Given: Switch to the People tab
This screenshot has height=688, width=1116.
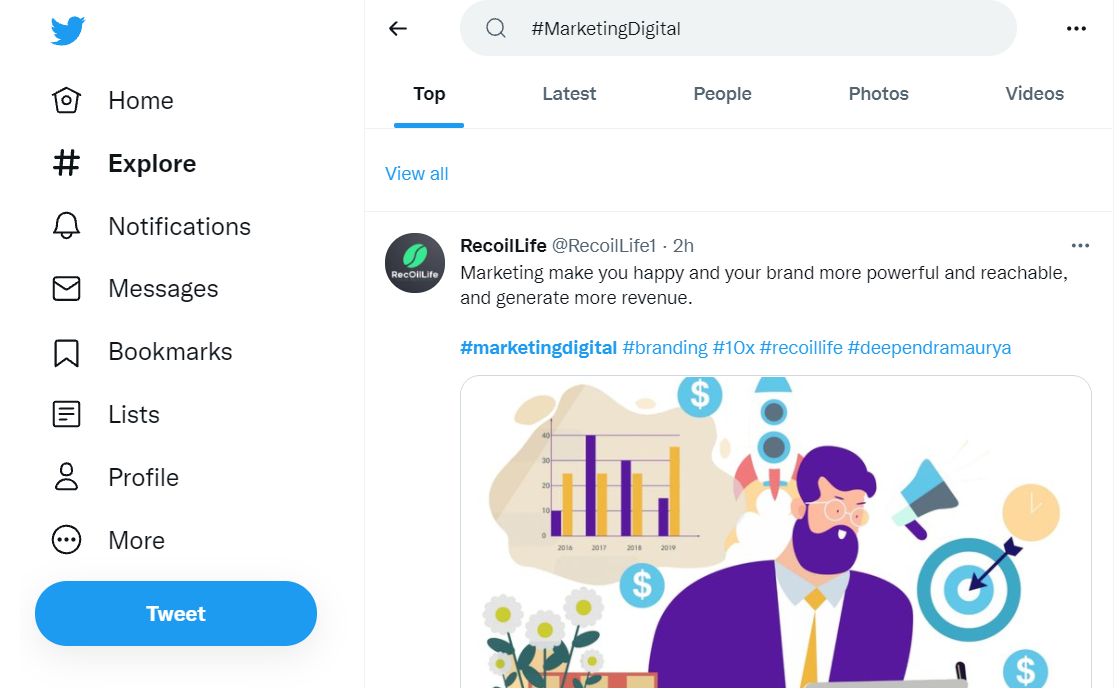Looking at the screenshot, I should coord(722,94).
